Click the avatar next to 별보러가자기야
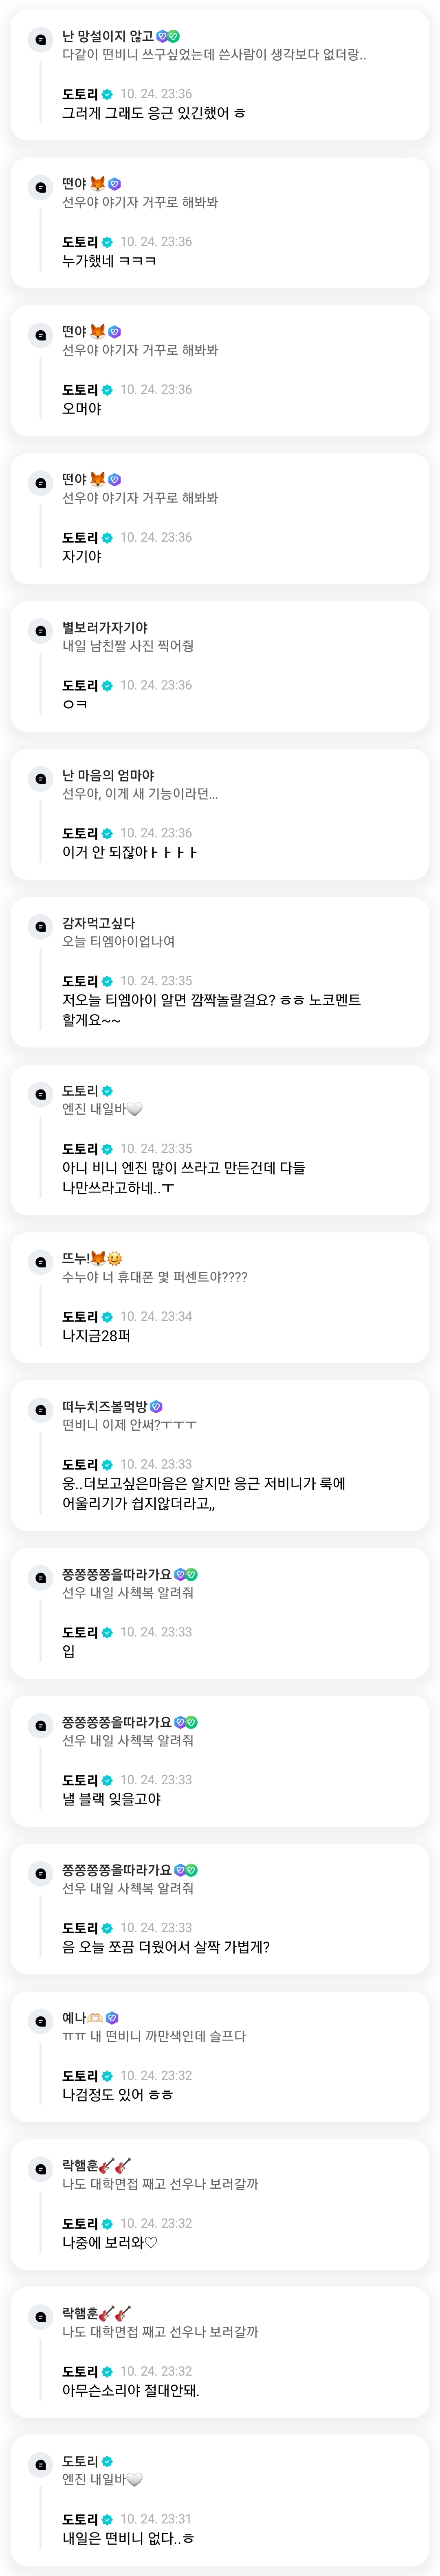Screen dimensions: 440x2576 (x=40, y=631)
